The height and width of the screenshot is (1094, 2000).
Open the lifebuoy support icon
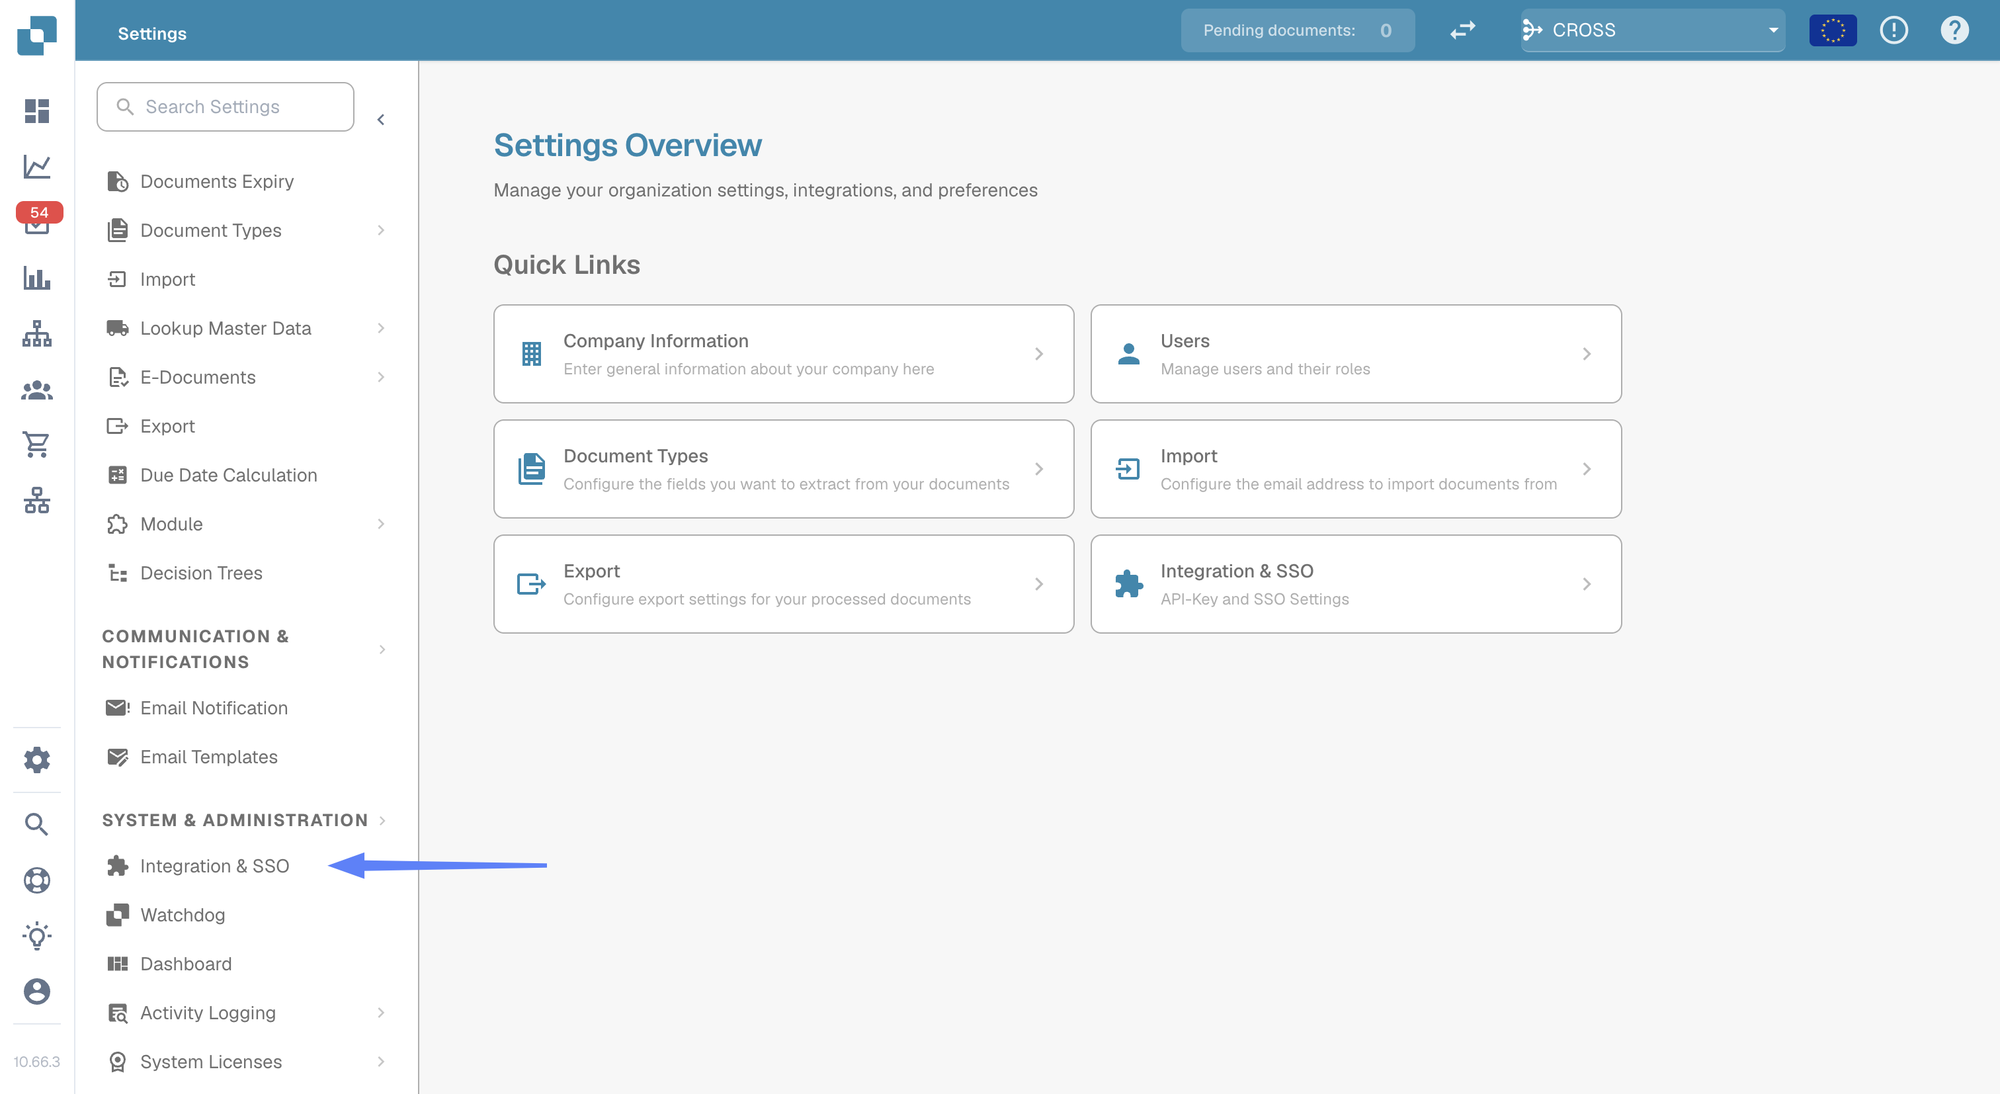pyautogui.click(x=37, y=880)
